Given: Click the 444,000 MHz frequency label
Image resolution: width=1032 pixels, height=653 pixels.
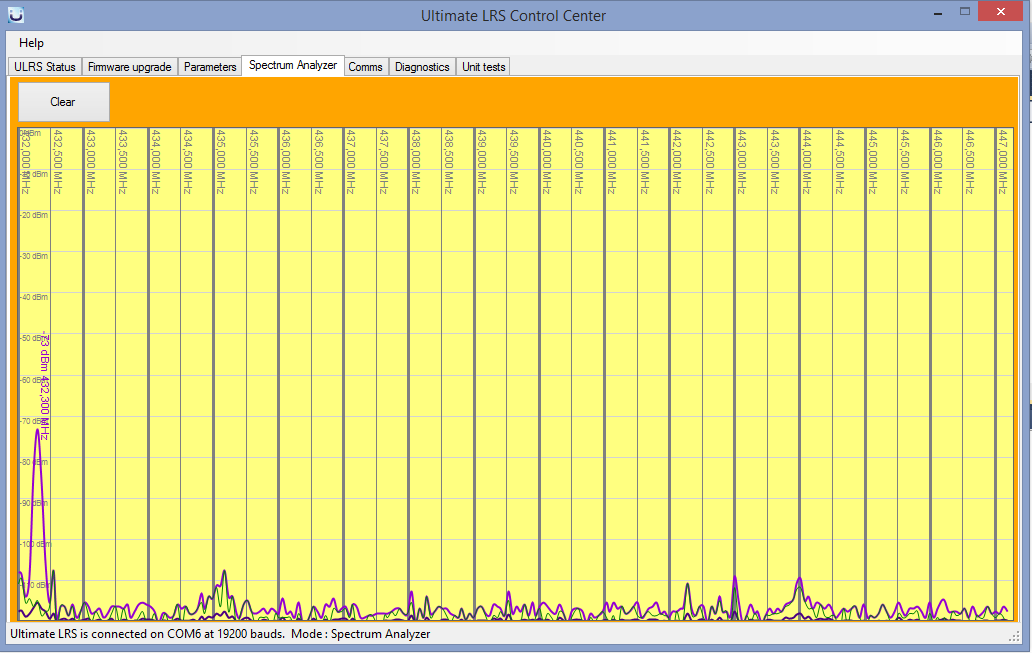Looking at the screenshot, I should pyautogui.click(x=807, y=161).
